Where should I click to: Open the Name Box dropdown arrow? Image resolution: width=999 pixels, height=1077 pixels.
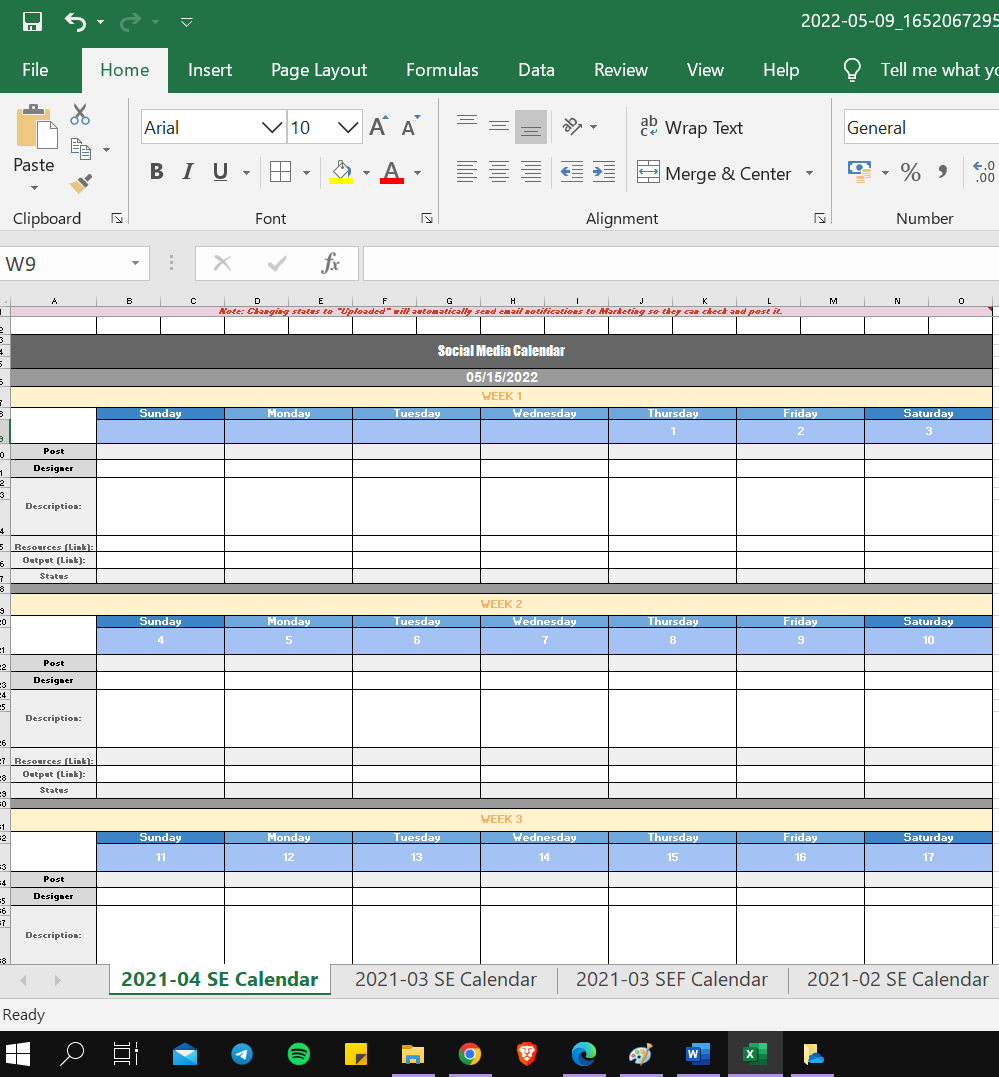click(x=135, y=264)
